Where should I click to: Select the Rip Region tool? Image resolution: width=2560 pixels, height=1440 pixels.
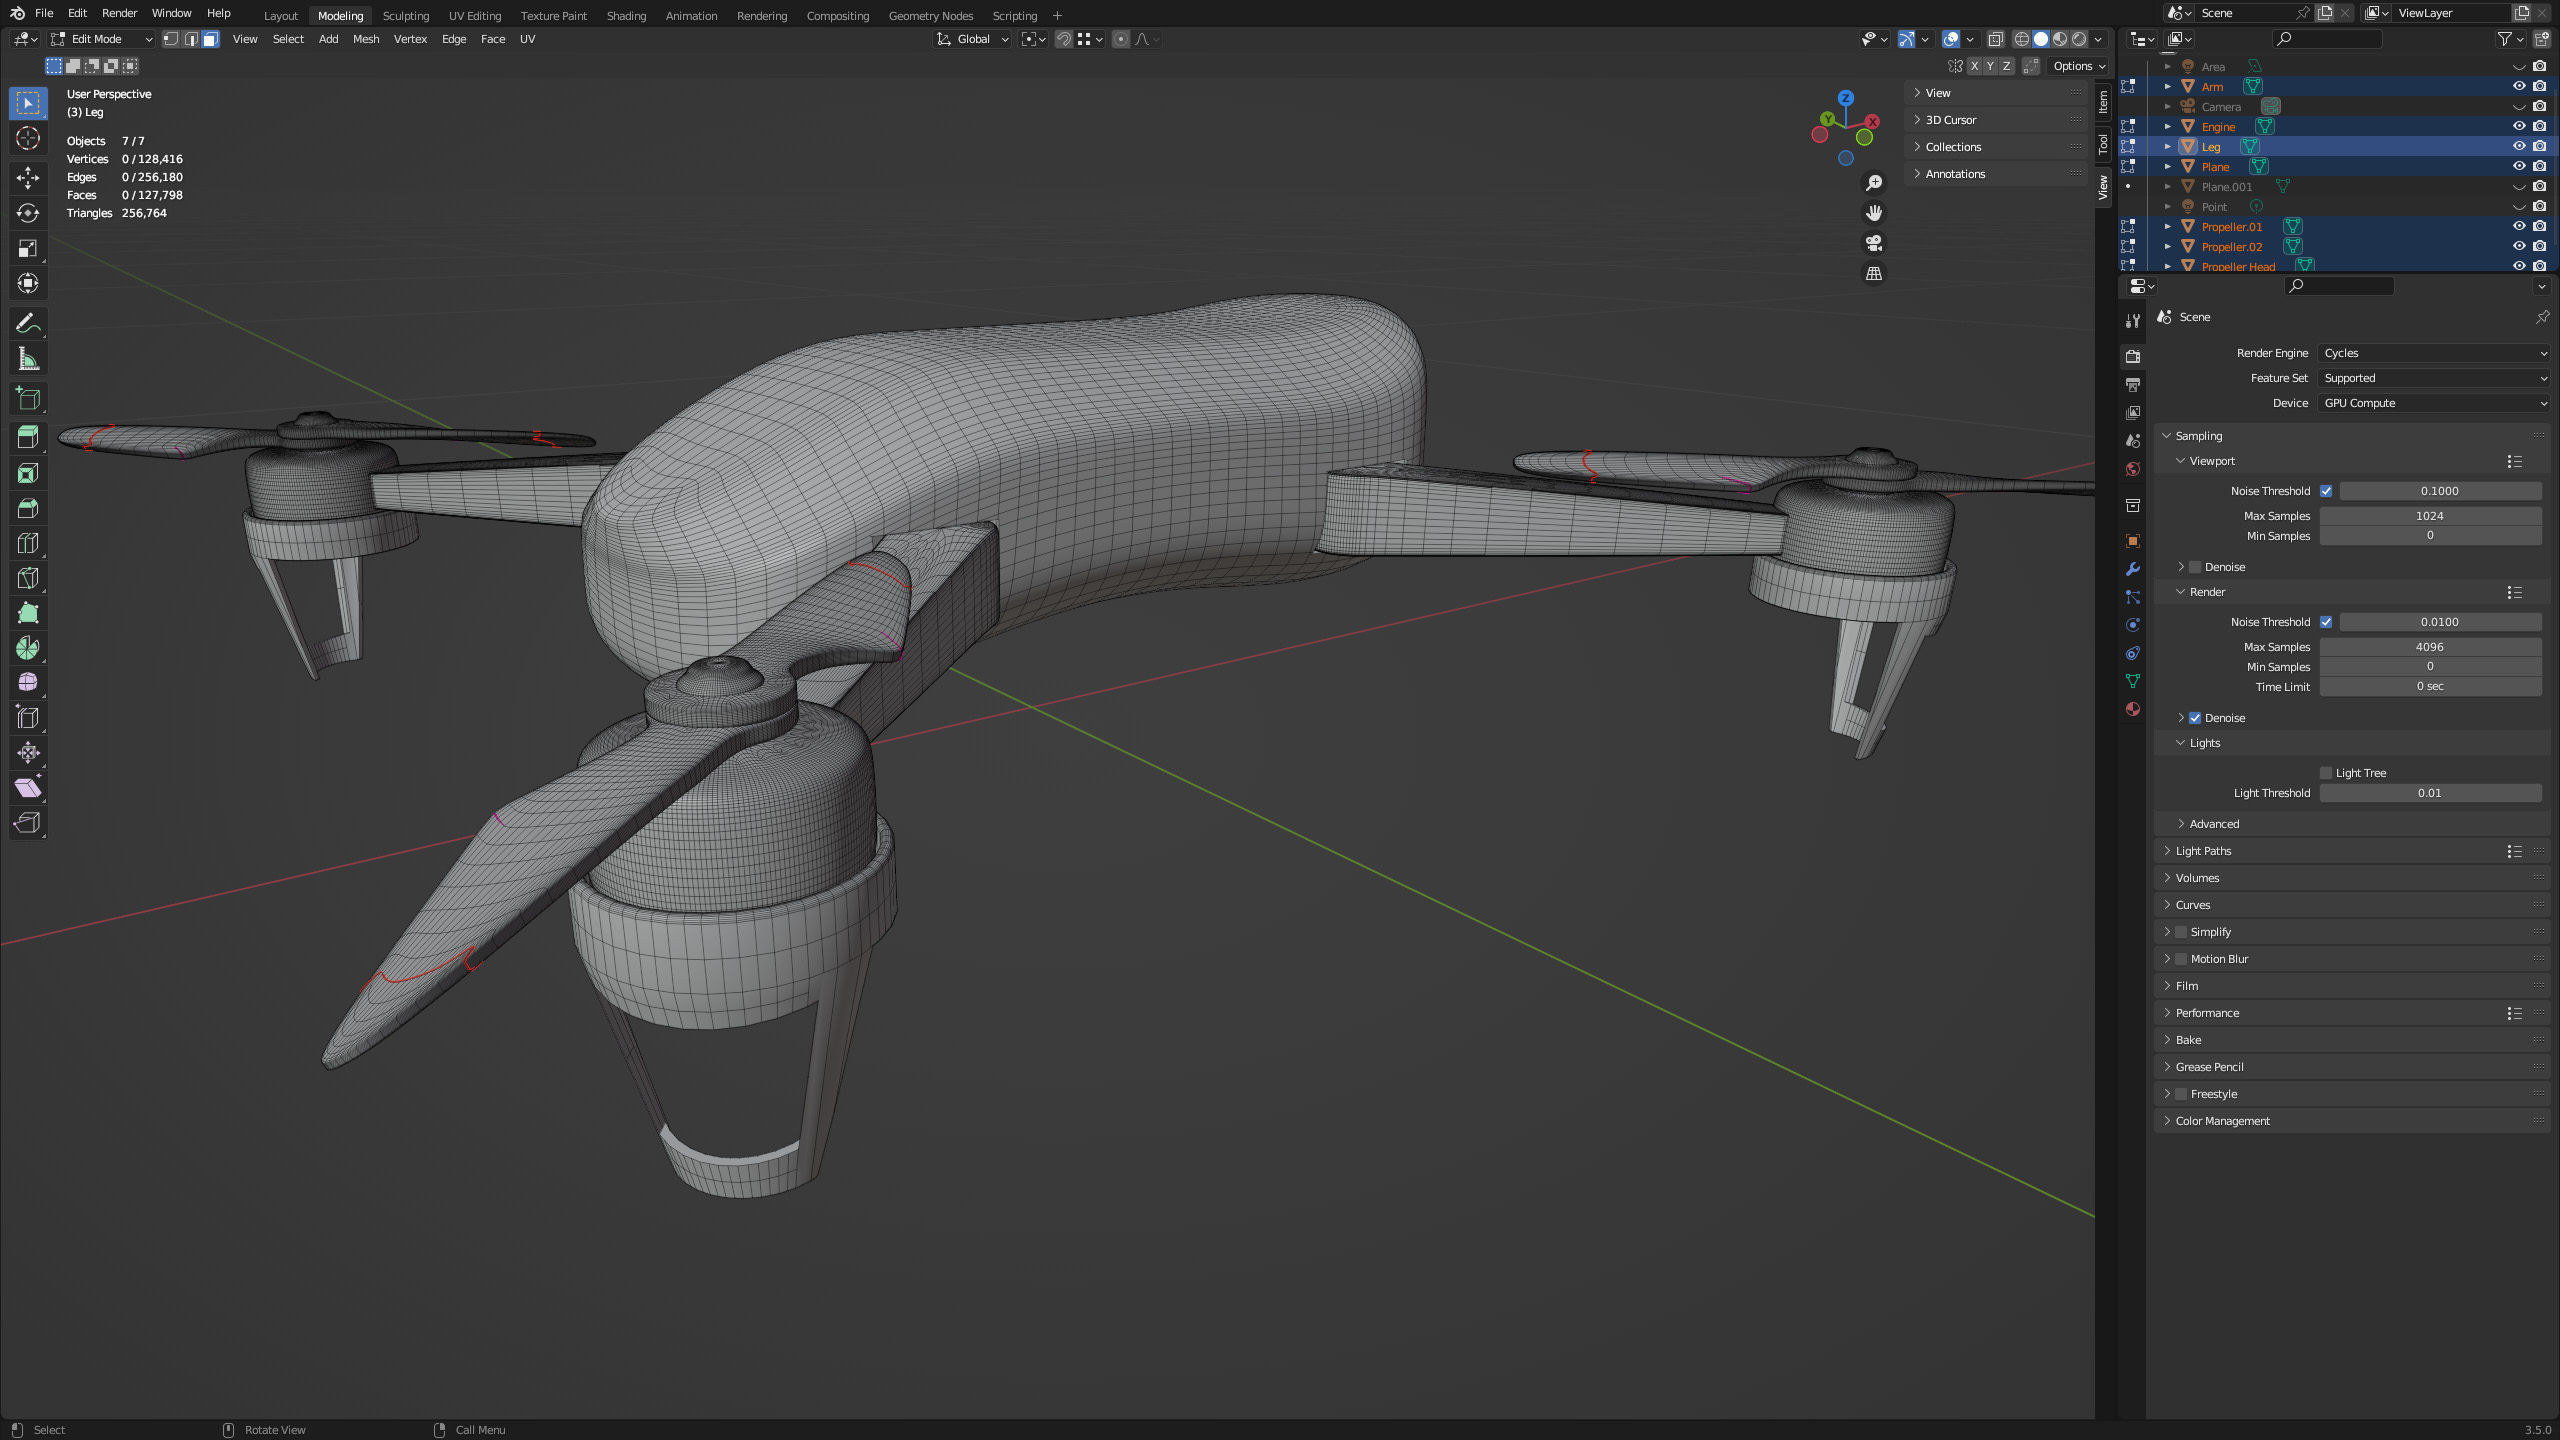[x=28, y=823]
